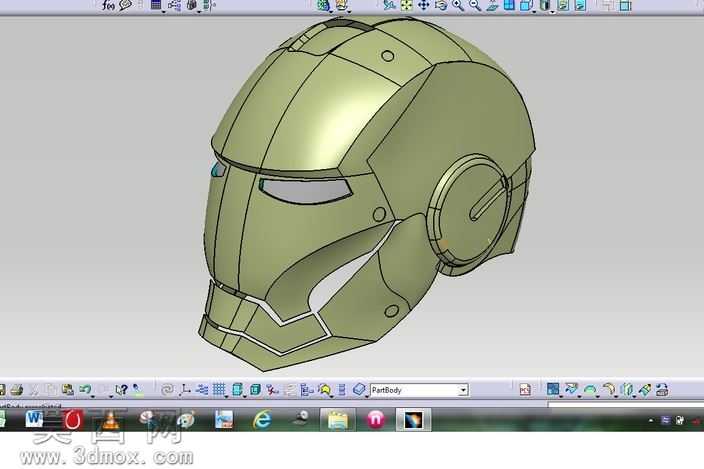This screenshot has height=469, width=704.
Task: Select the left ear disc on helmet model
Action: click(x=469, y=211)
